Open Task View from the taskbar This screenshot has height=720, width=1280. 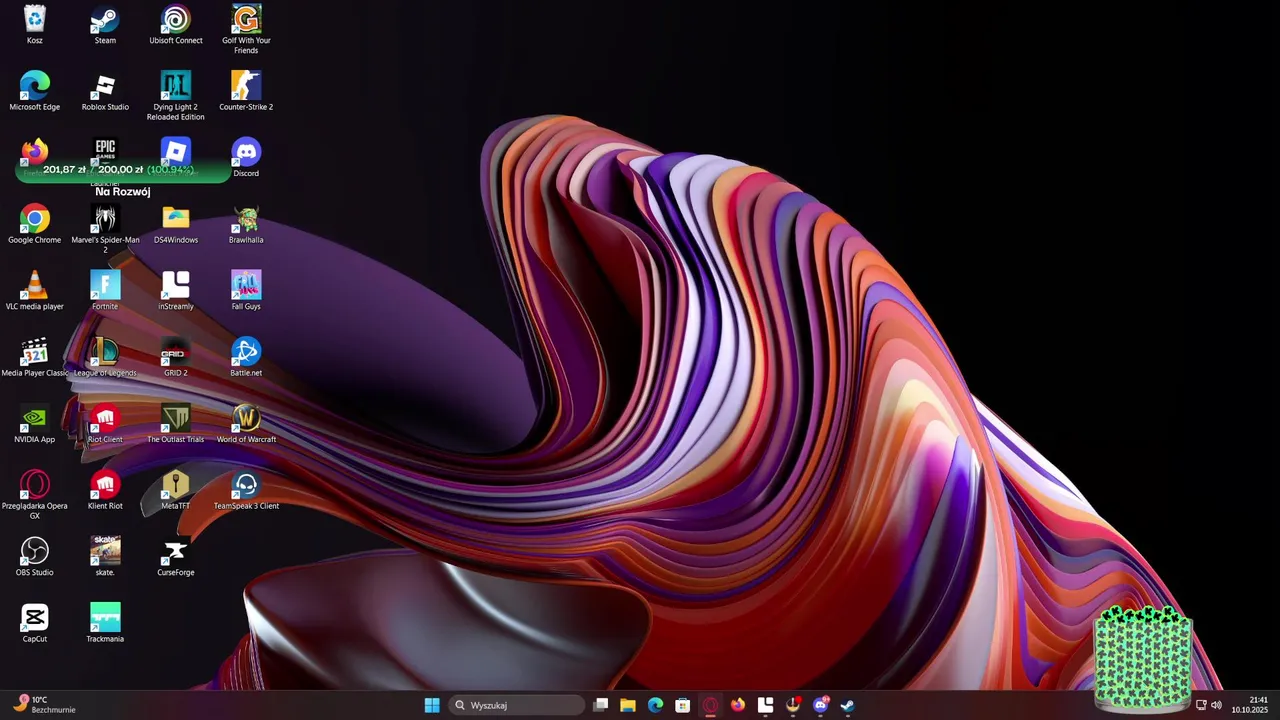click(x=601, y=705)
